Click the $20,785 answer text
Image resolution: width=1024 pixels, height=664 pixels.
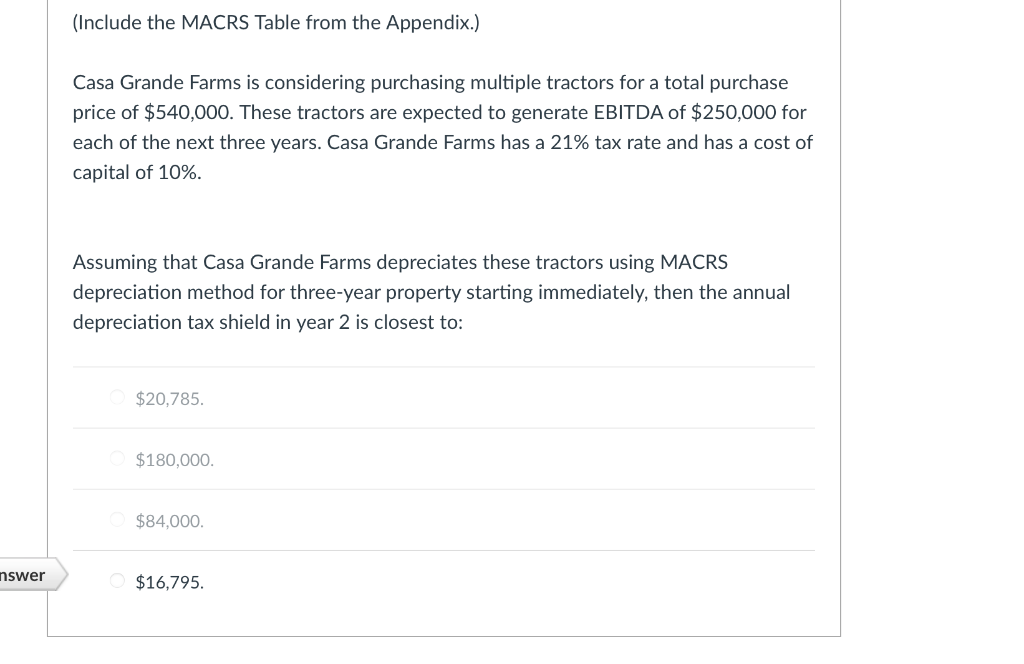[x=169, y=398]
